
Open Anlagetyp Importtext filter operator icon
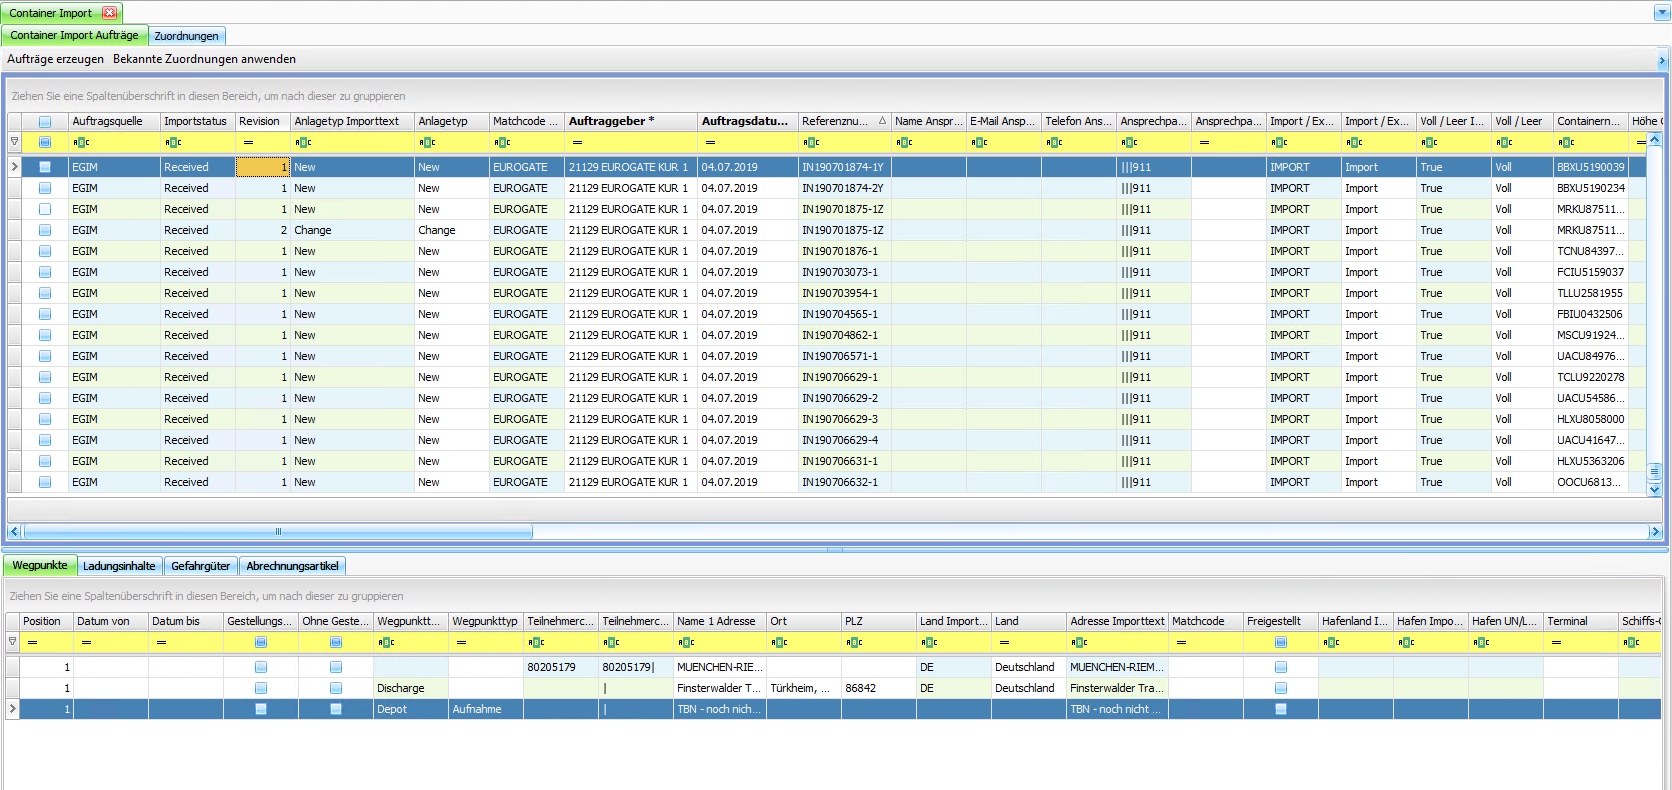303,142
